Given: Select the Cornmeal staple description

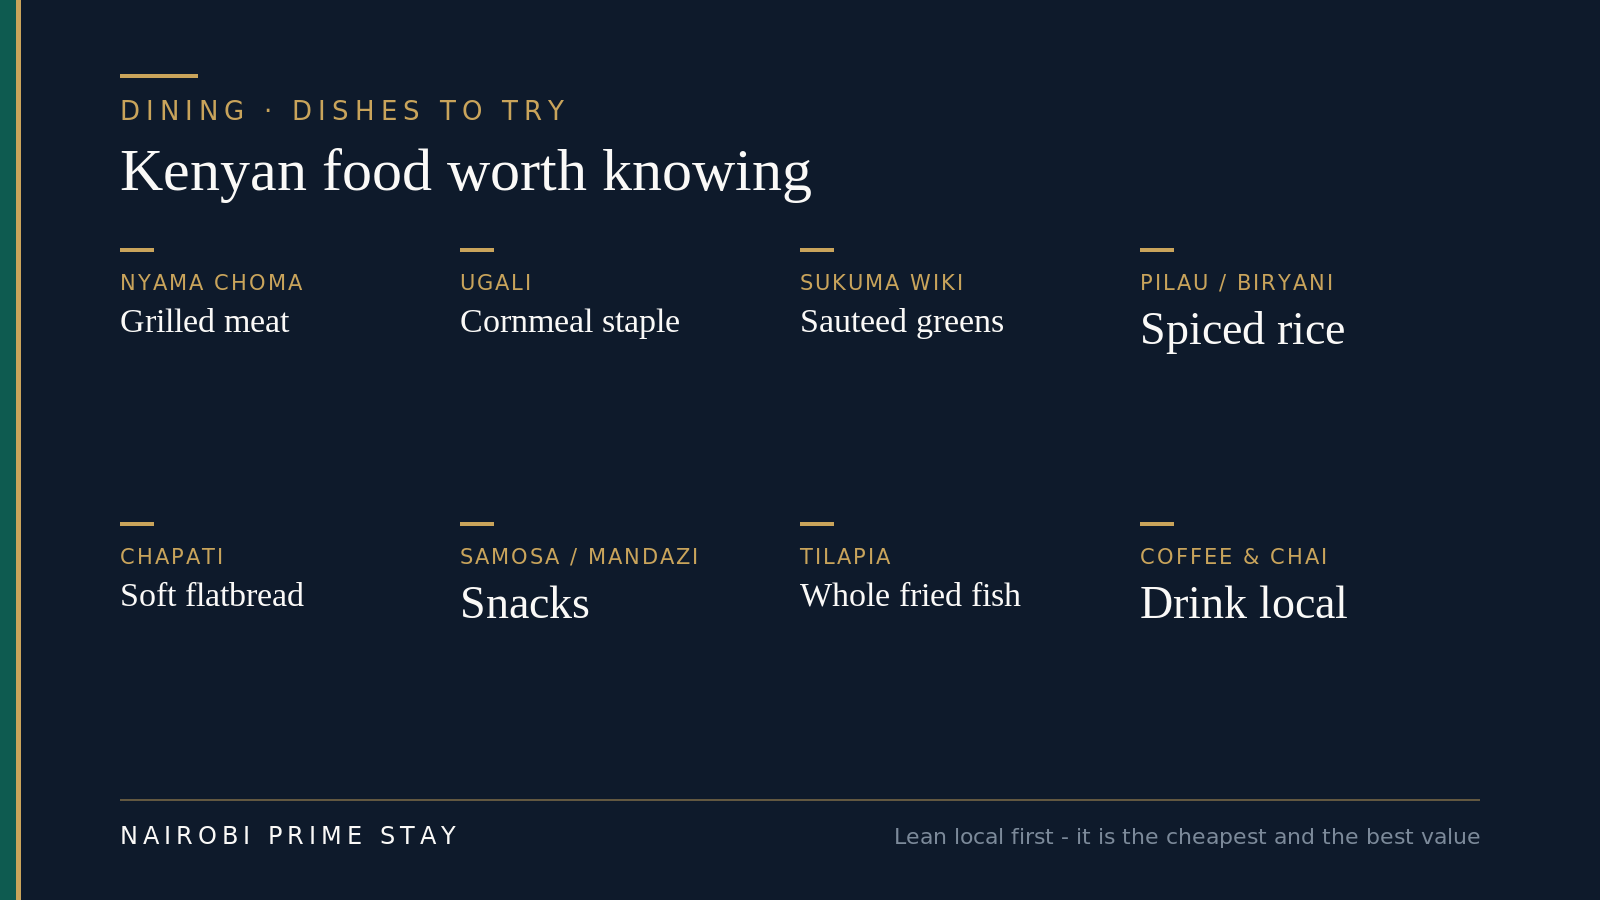Looking at the screenshot, I should click(x=570, y=321).
